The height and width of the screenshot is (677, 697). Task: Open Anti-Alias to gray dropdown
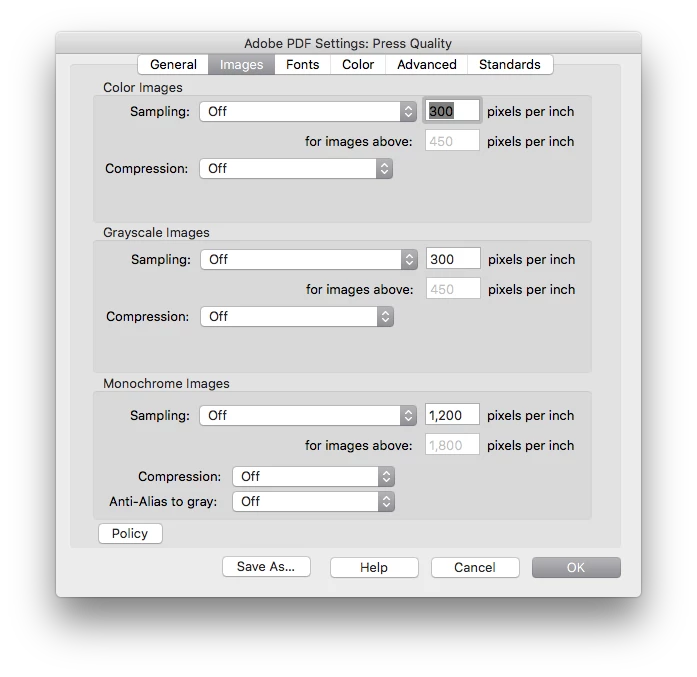[313, 501]
